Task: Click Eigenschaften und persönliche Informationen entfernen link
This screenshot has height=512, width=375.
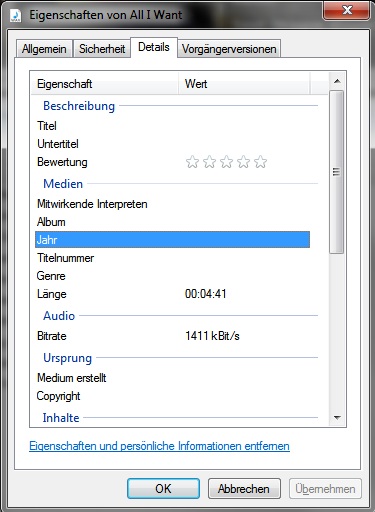Action: (159, 446)
